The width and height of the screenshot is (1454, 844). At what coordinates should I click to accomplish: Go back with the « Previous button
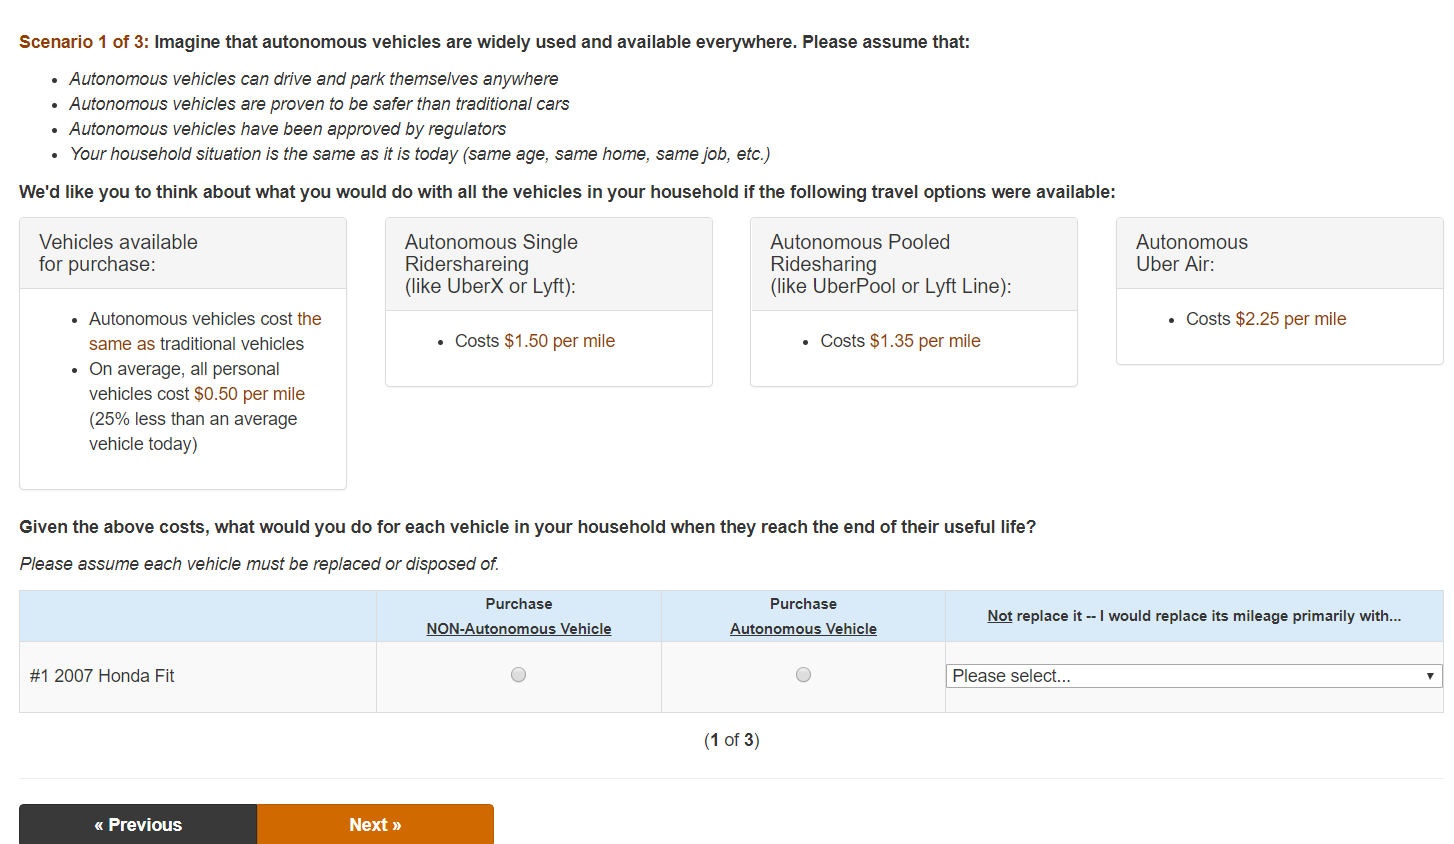pyautogui.click(x=138, y=824)
